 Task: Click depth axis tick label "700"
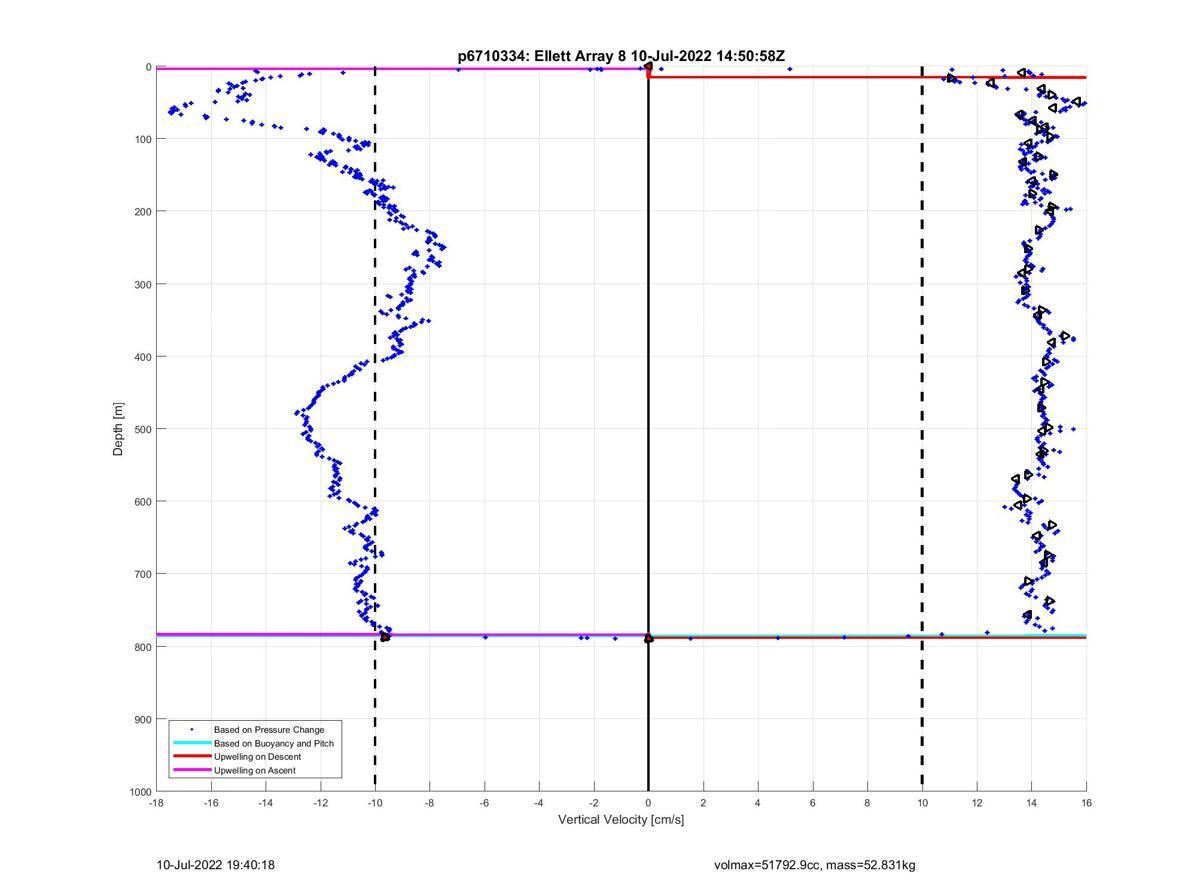(142, 574)
